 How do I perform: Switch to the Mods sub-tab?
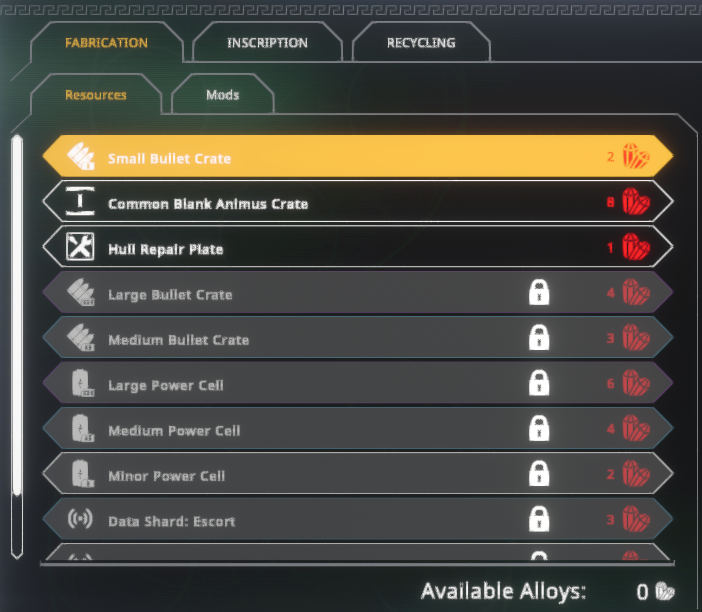click(223, 95)
